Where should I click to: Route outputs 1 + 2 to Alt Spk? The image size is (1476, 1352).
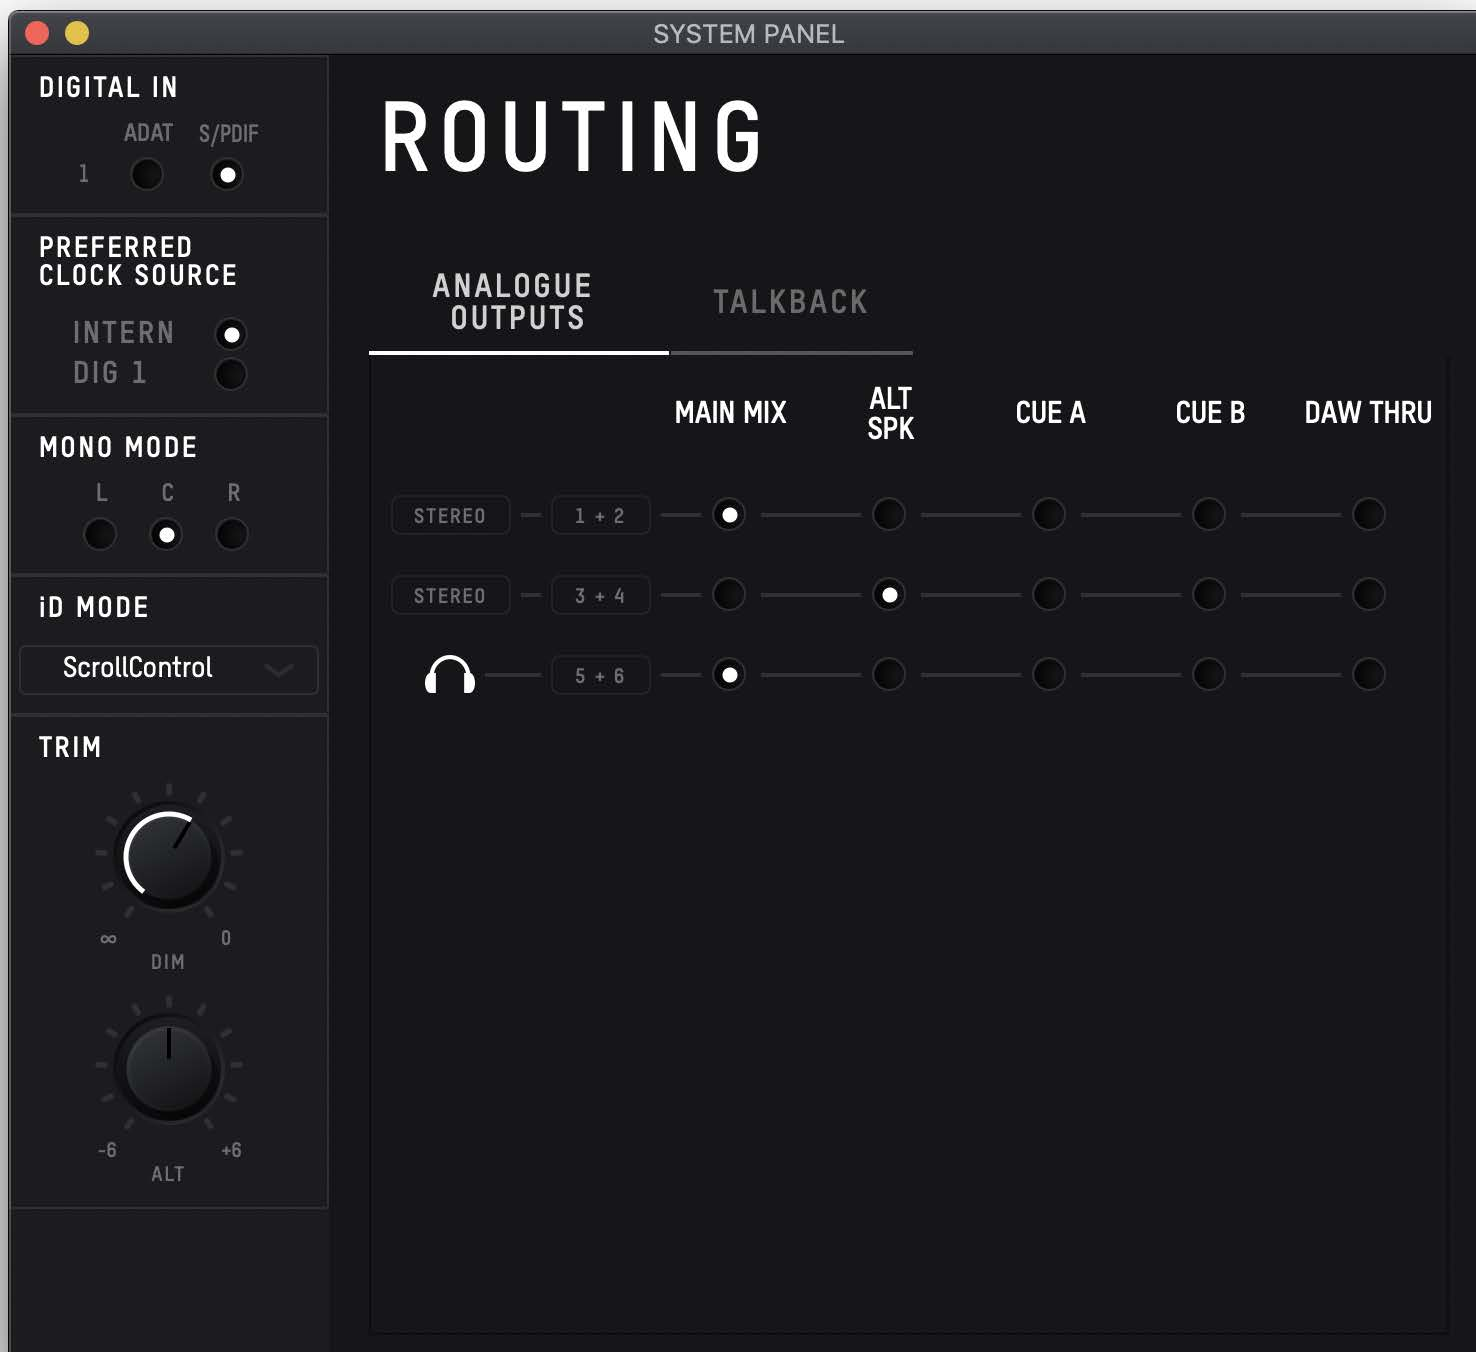click(889, 515)
